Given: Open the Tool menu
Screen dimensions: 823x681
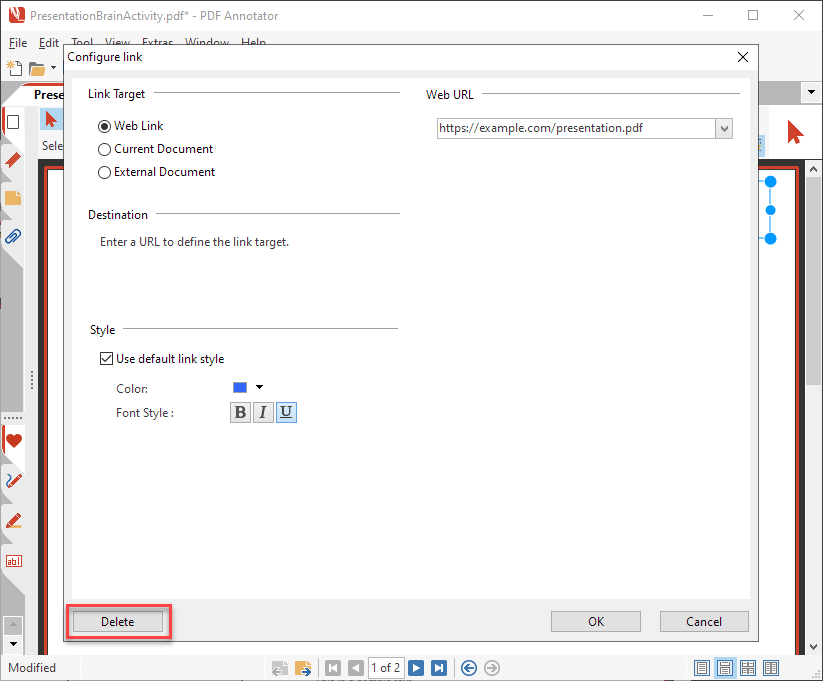Looking at the screenshot, I should click(82, 42).
